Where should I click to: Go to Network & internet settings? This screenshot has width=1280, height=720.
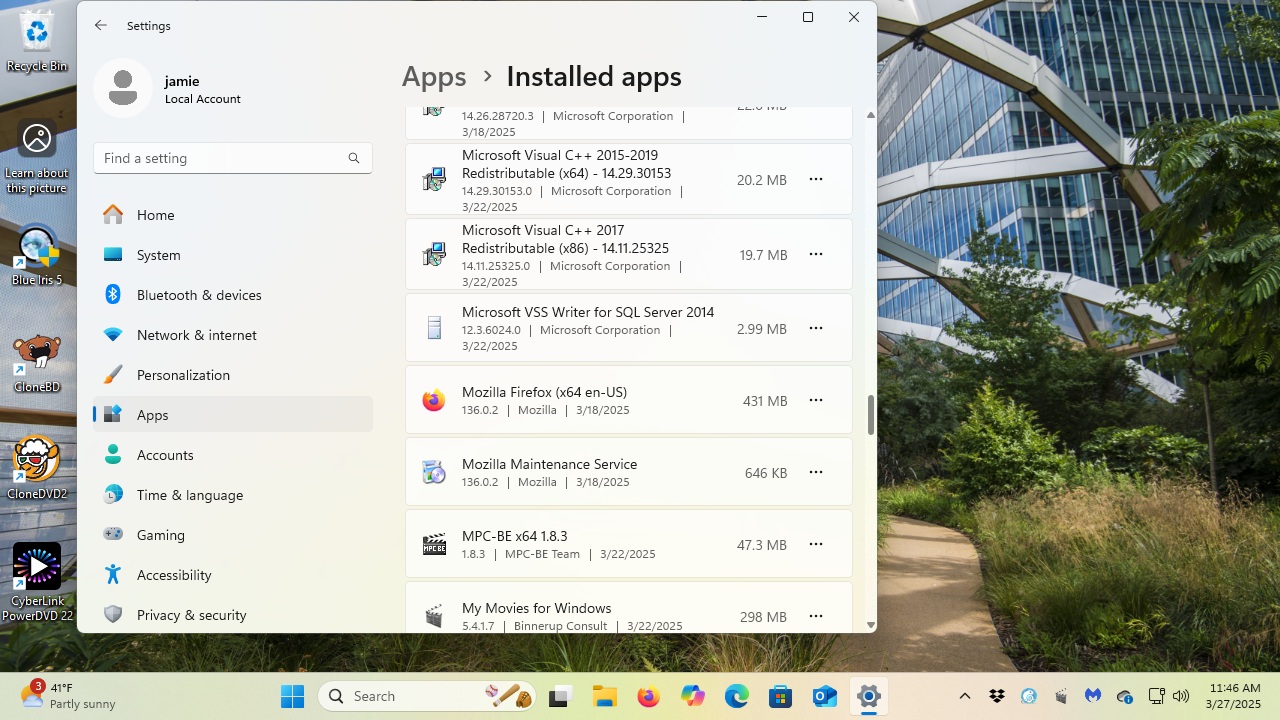(x=233, y=335)
